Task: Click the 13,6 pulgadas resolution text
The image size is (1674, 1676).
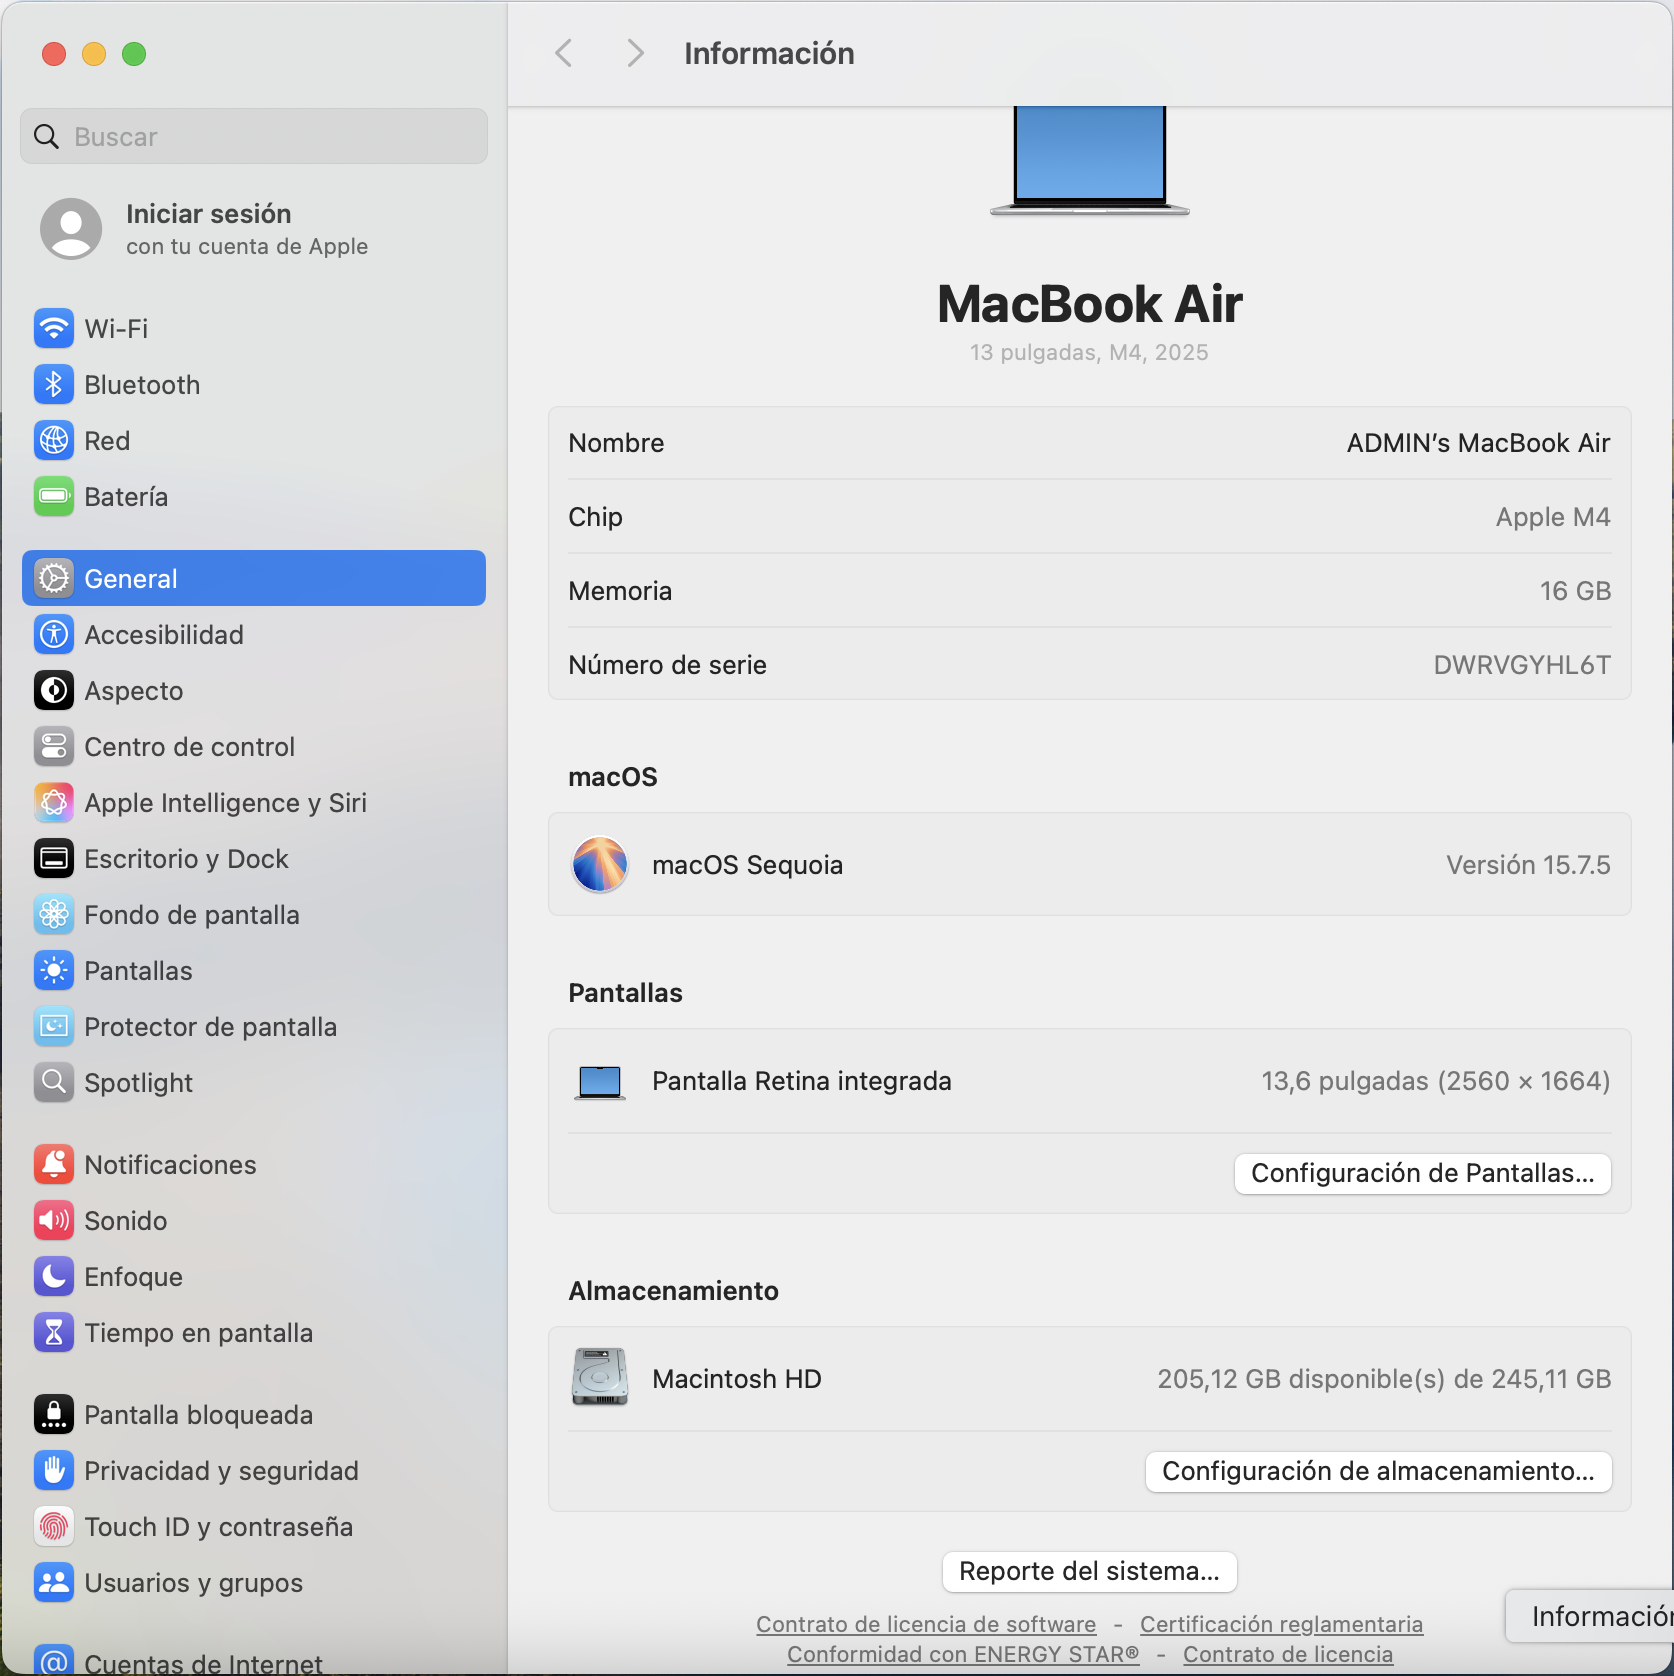Action: (1436, 1081)
